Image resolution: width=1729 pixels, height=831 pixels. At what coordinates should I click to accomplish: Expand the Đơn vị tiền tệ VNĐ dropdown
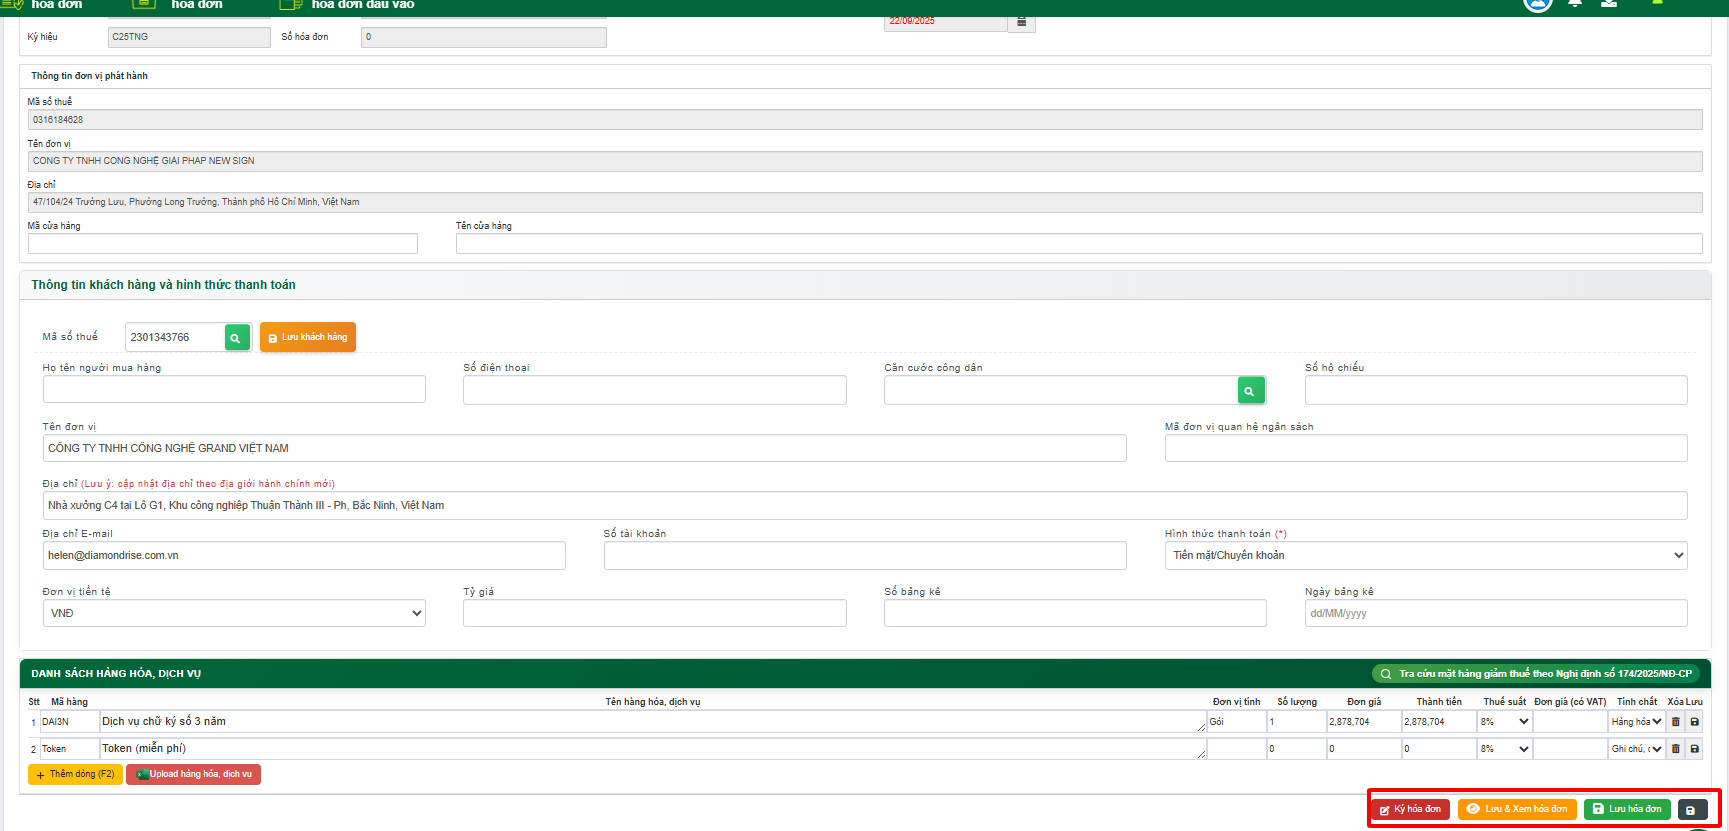click(x=234, y=614)
